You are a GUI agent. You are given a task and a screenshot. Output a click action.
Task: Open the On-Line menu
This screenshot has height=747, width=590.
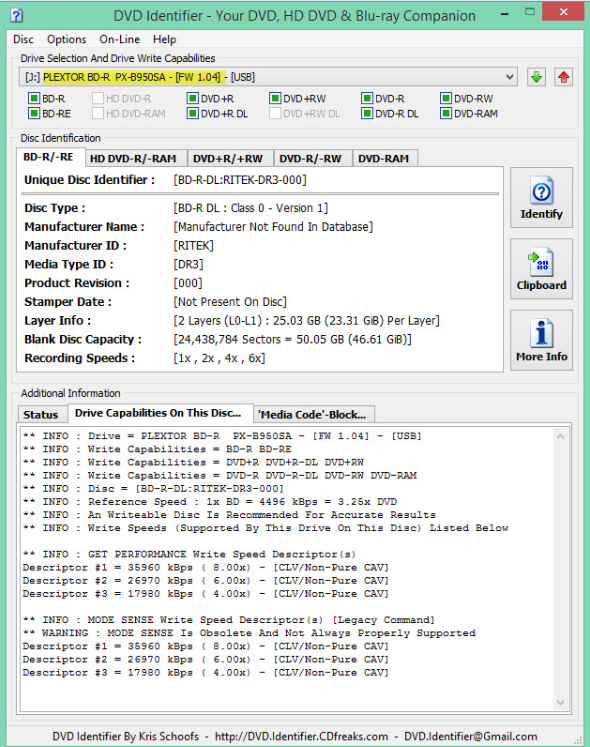[120, 40]
